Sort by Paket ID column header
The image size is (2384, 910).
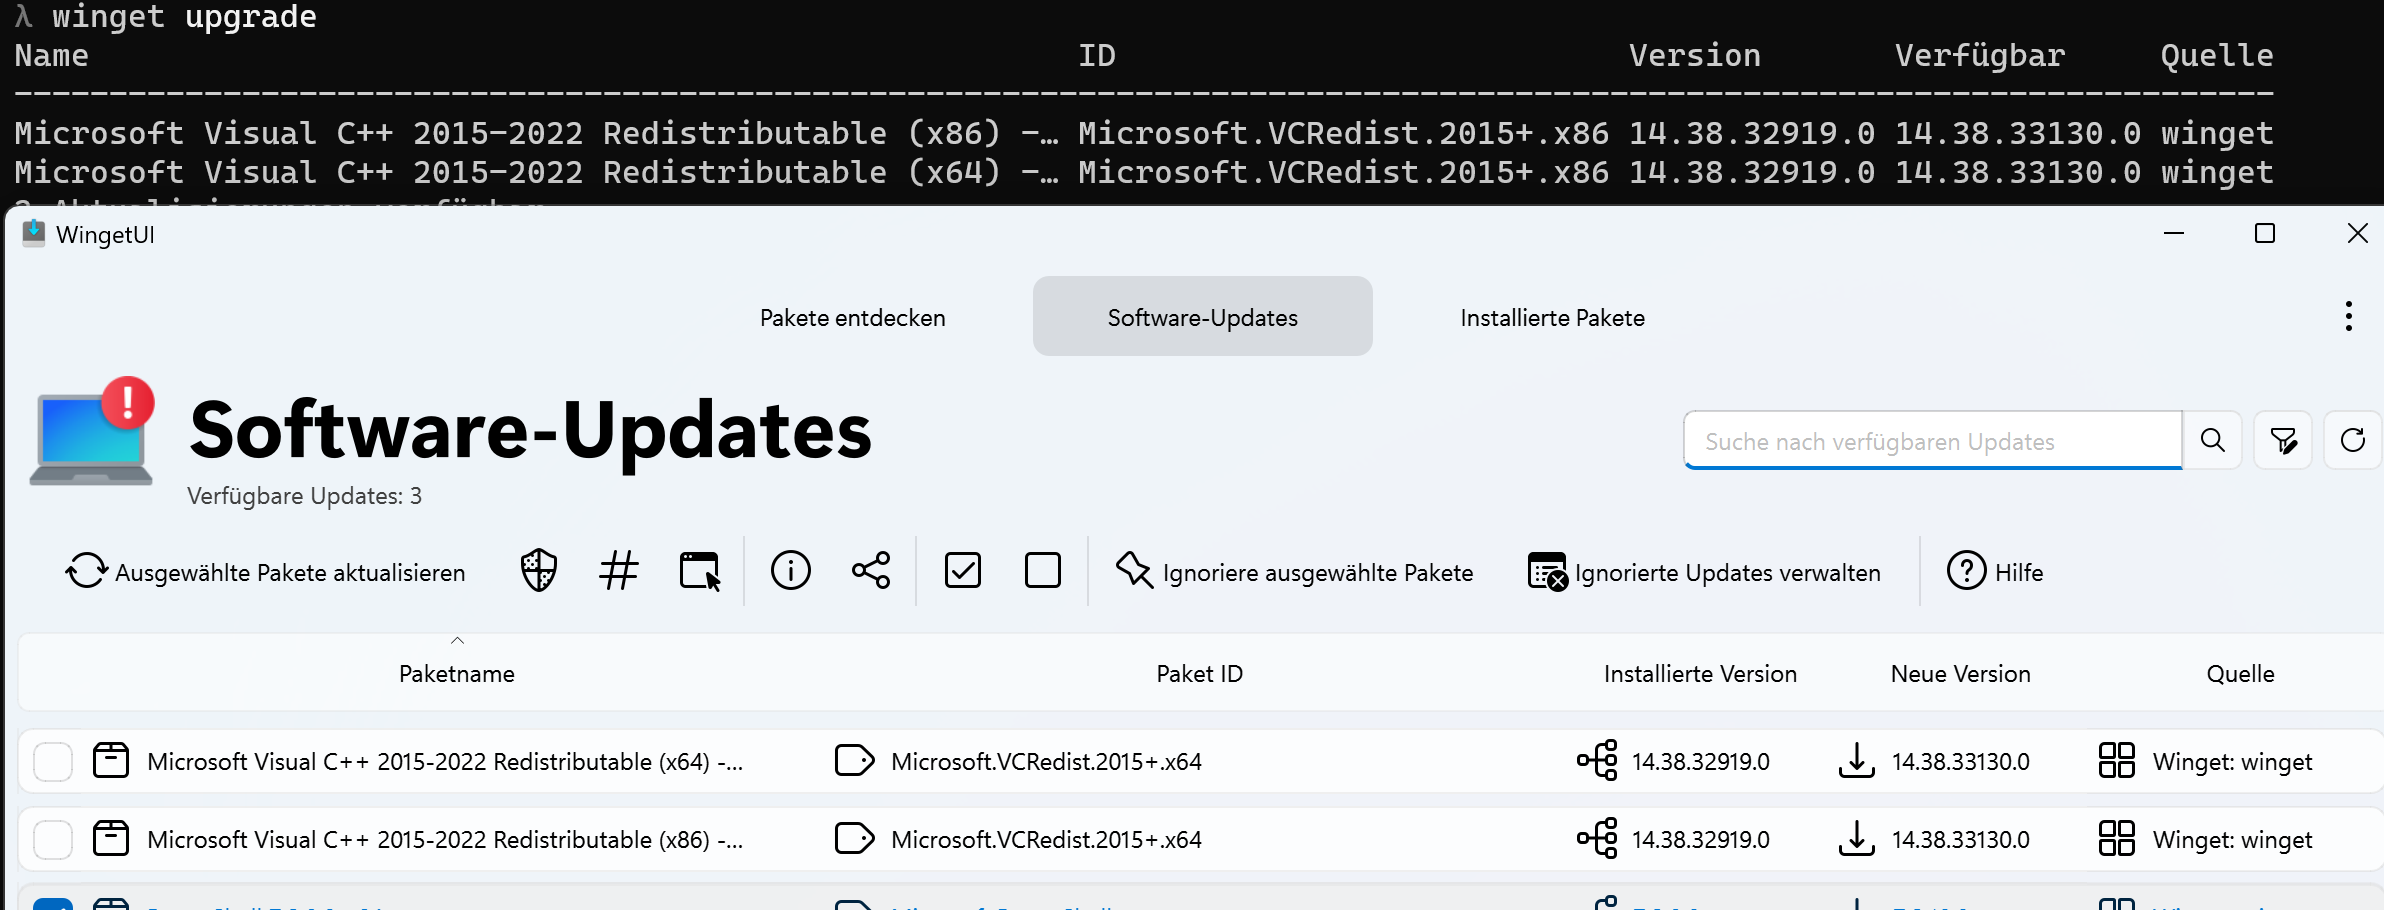[1199, 673]
